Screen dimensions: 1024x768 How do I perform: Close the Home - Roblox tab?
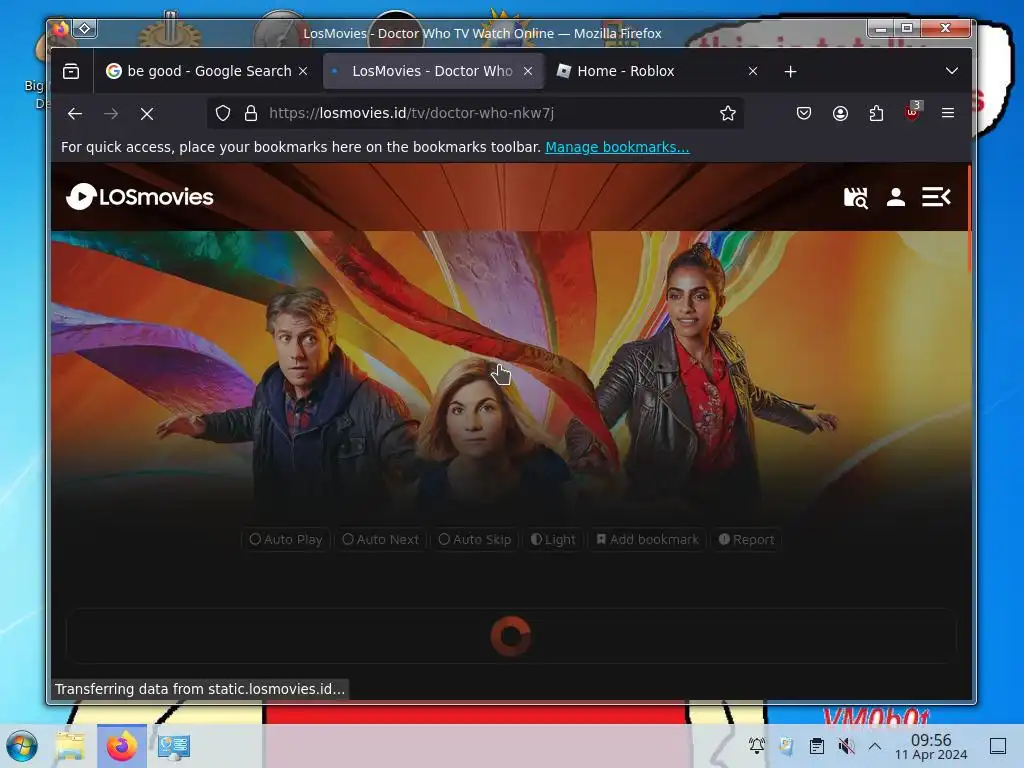coord(753,71)
